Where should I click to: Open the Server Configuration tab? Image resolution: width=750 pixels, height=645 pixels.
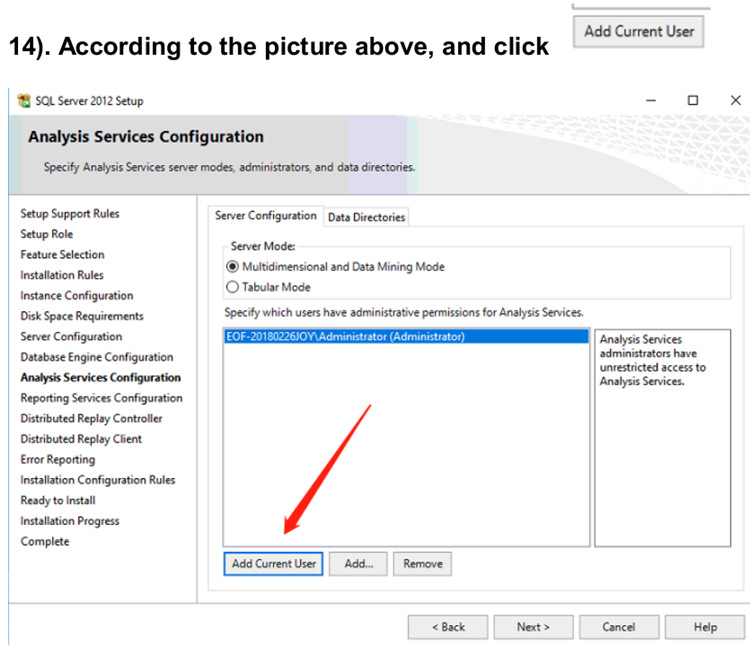[x=266, y=216]
